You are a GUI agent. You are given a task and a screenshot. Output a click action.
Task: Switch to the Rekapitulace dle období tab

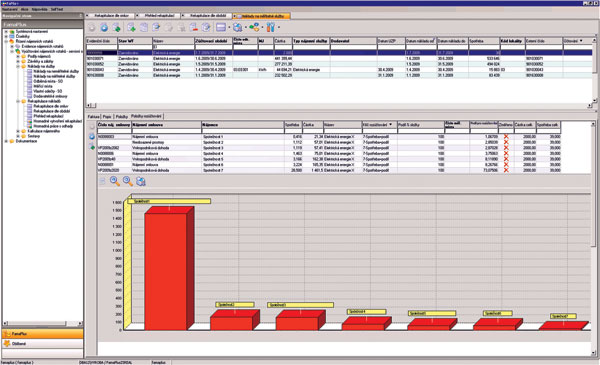(208, 16)
